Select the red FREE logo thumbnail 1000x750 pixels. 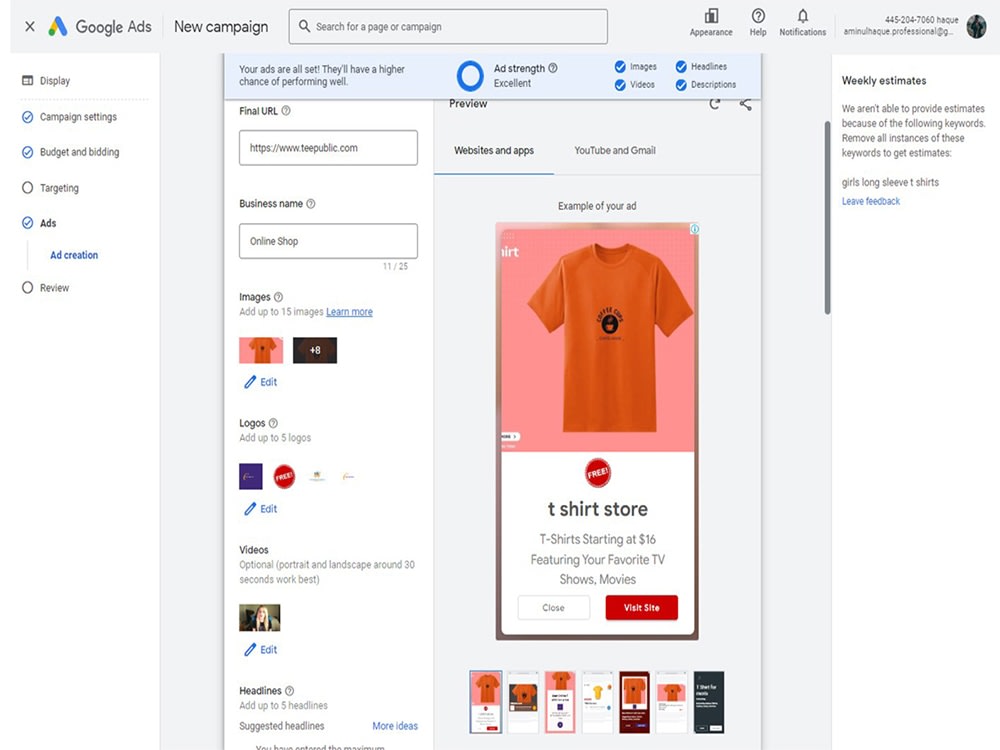284,476
